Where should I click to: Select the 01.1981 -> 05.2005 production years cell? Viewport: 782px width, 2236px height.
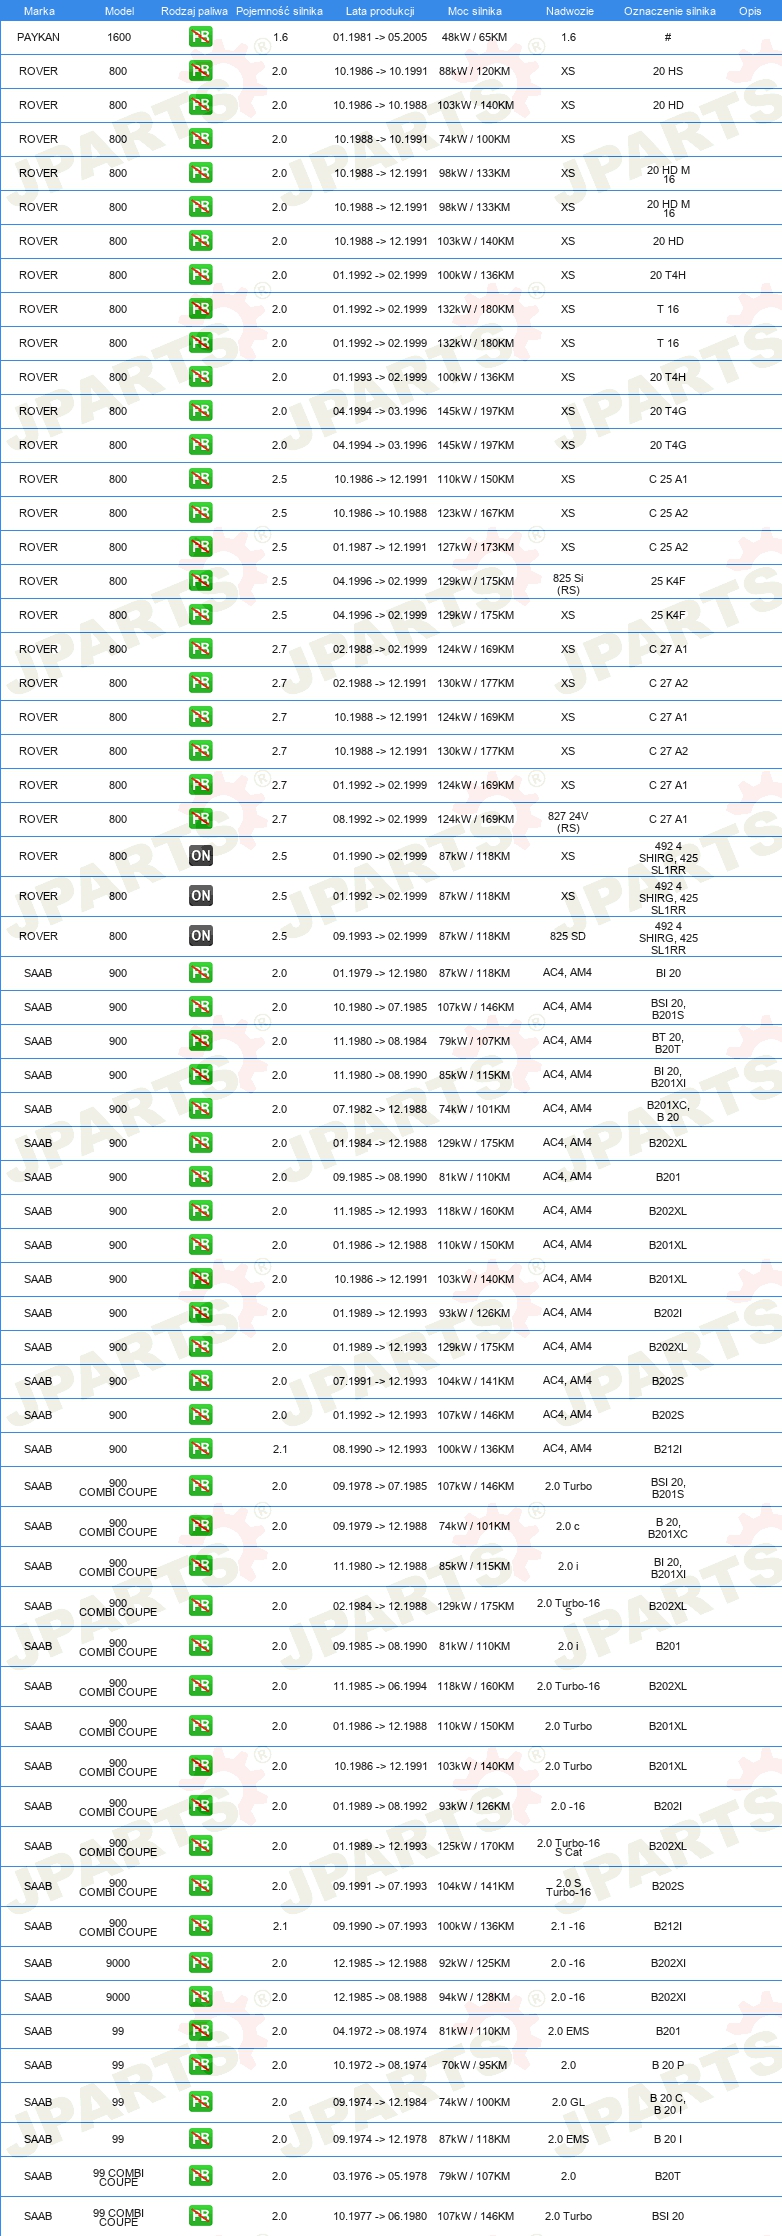pos(380,37)
